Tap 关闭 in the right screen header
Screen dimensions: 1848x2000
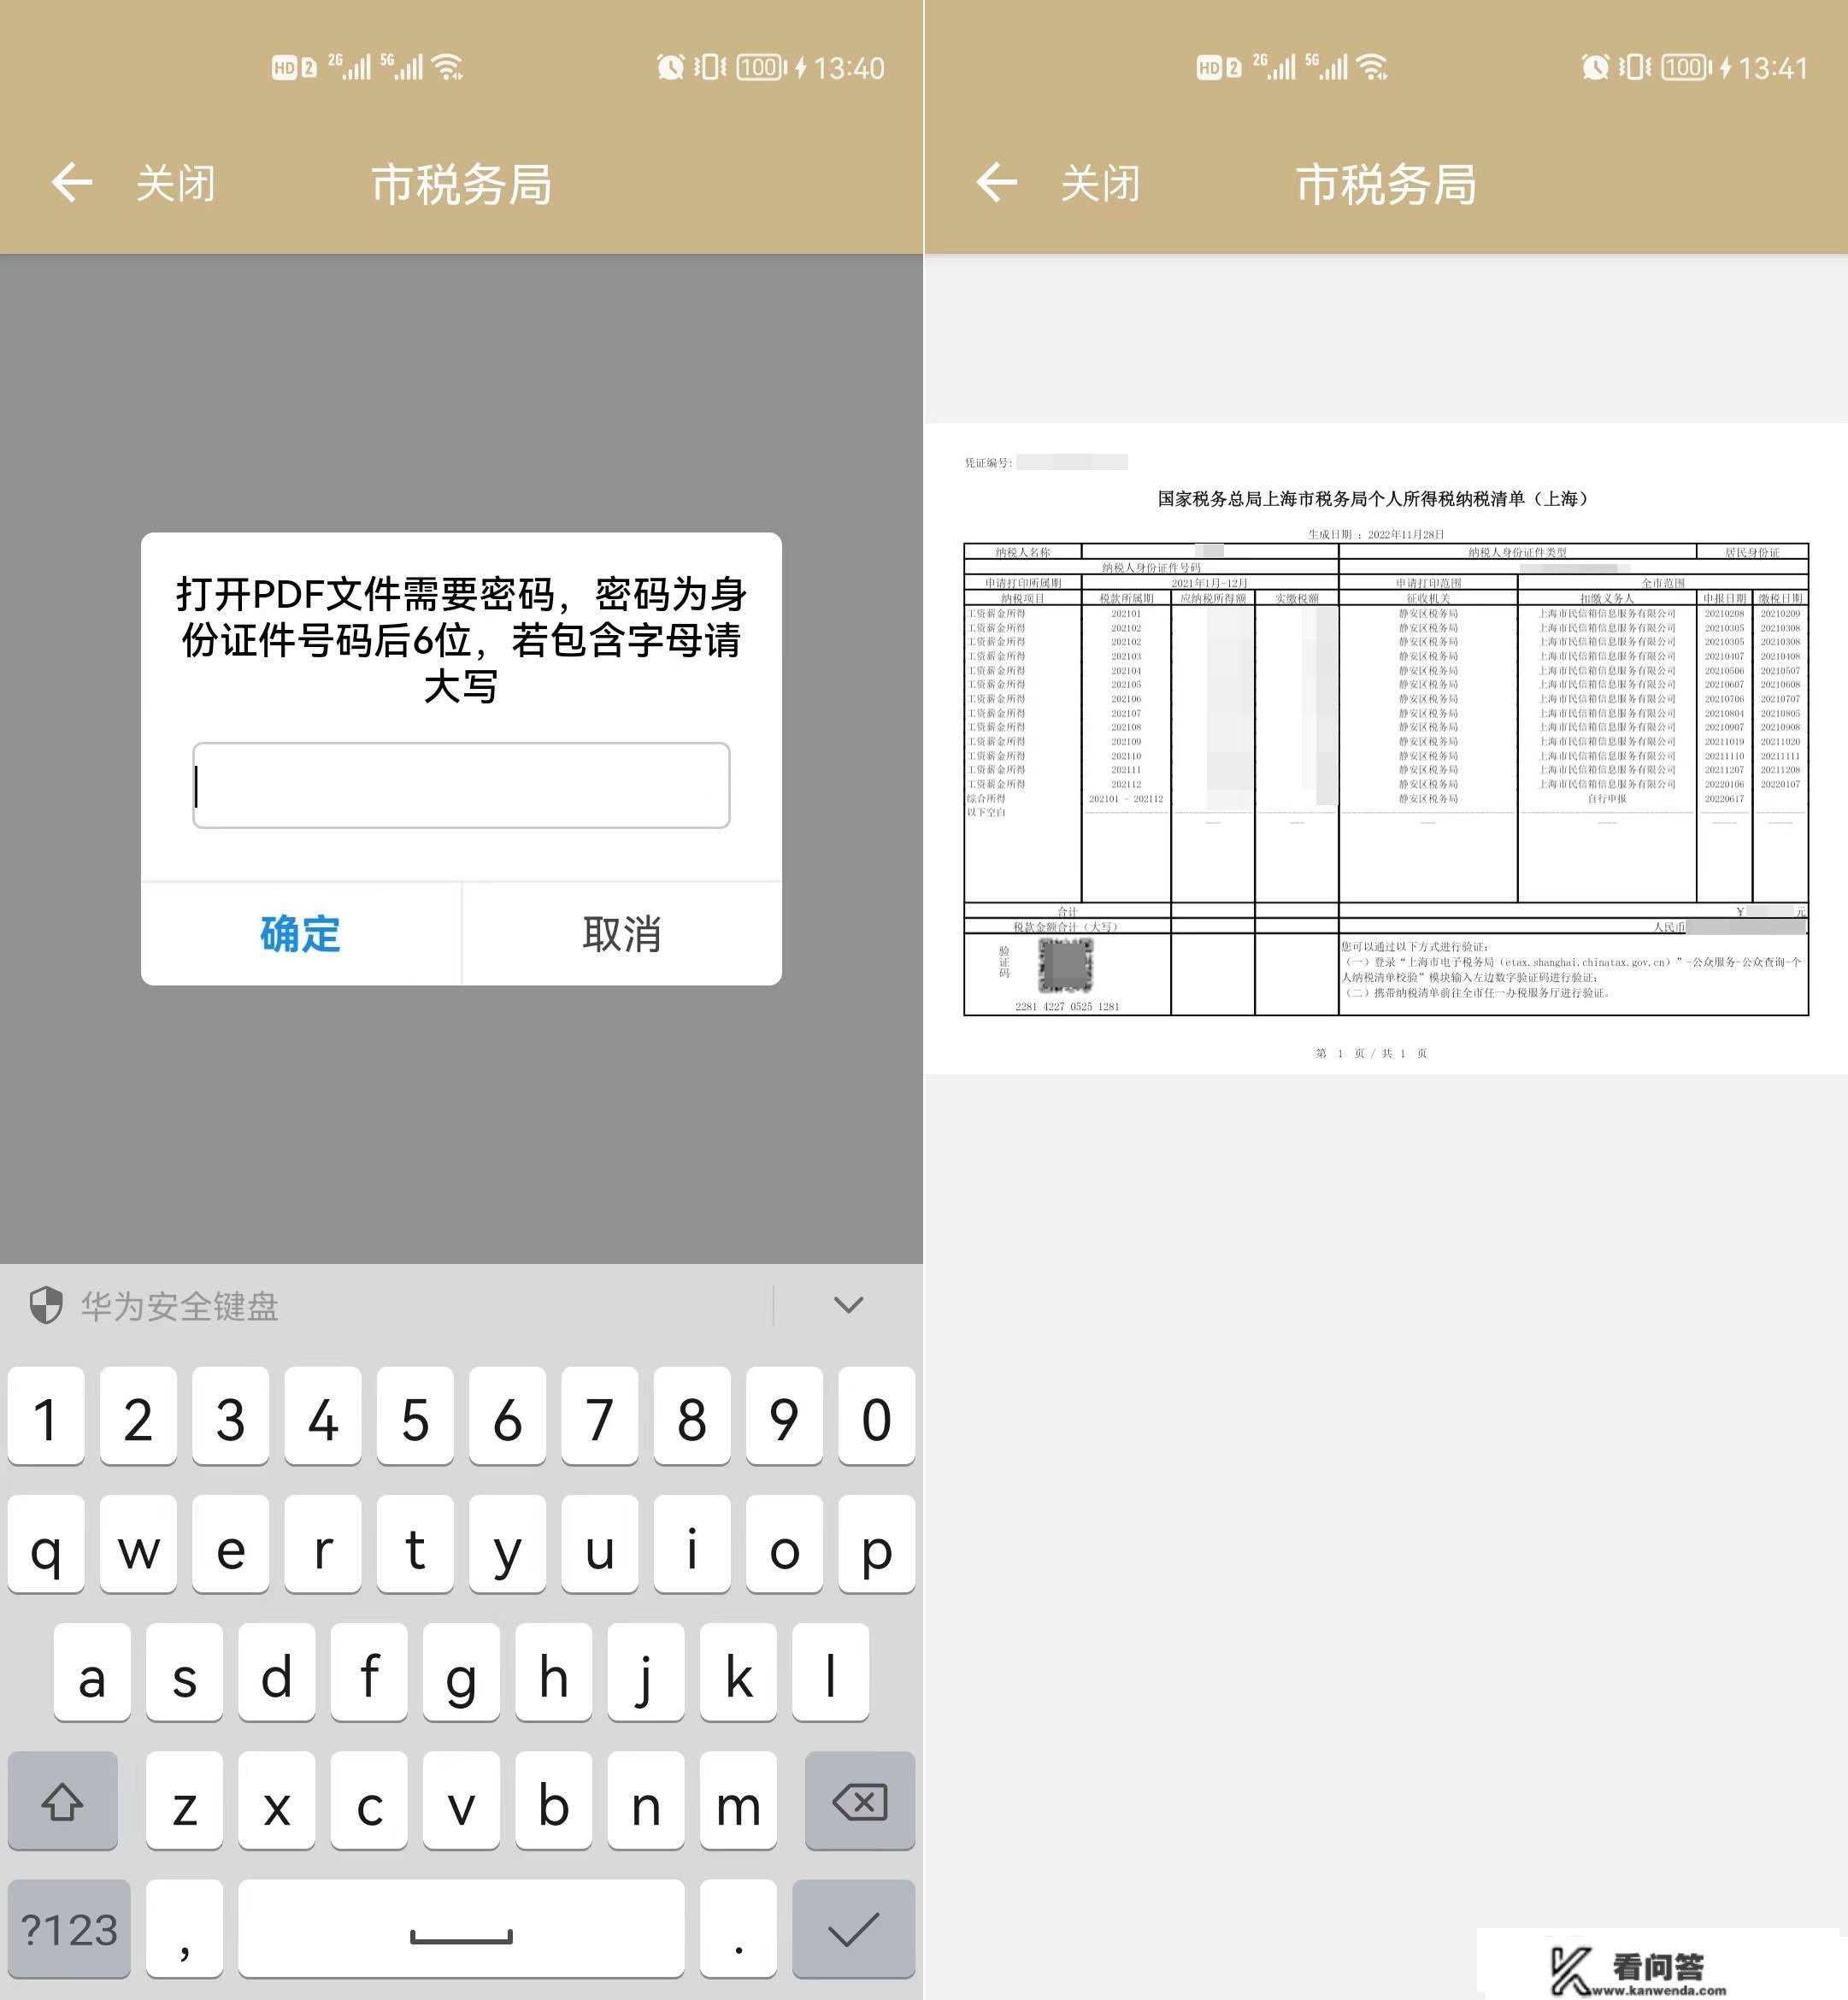(x=1101, y=184)
